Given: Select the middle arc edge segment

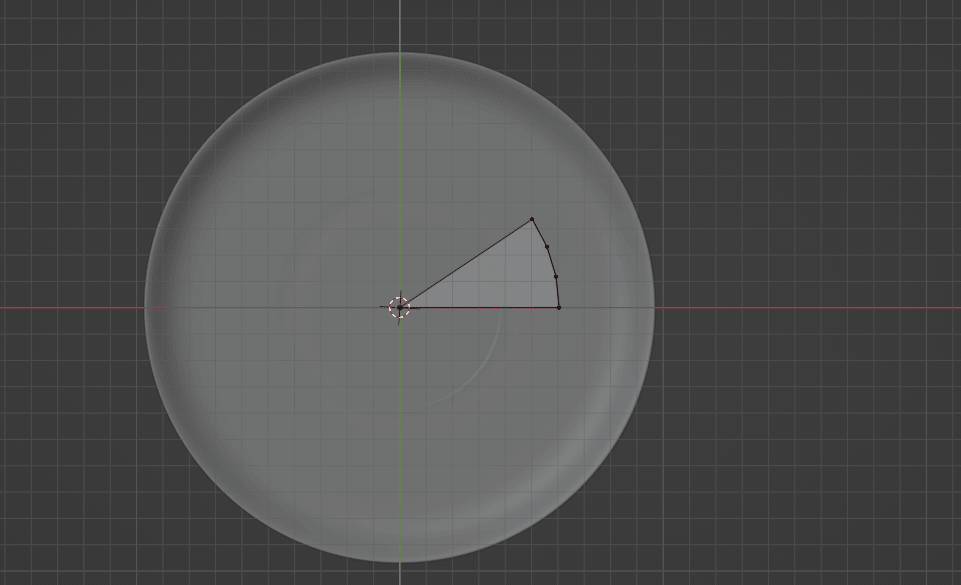Looking at the screenshot, I should pos(552,261).
